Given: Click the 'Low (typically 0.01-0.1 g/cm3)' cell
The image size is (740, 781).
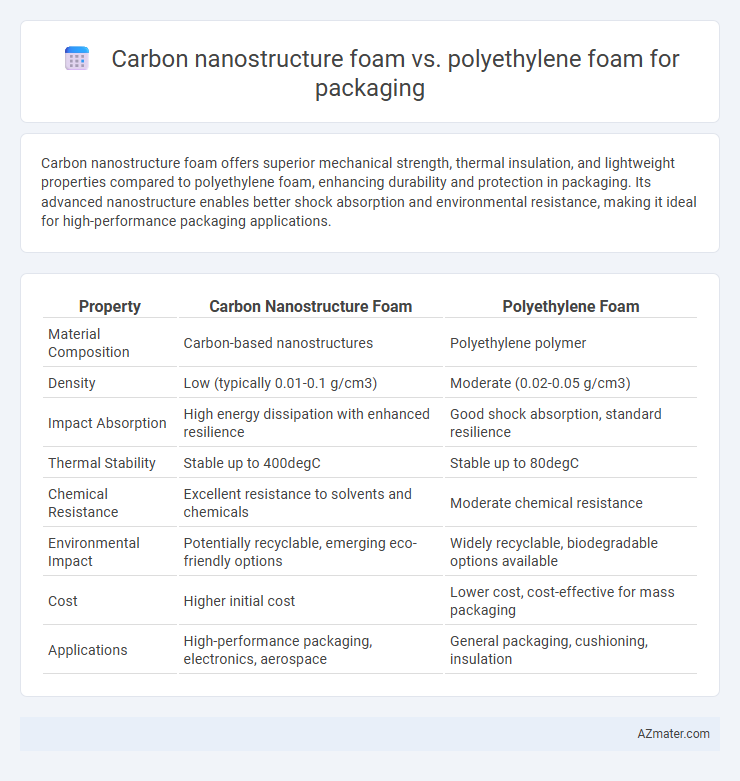Looking at the screenshot, I should pyautogui.click(x=310, y=383).
